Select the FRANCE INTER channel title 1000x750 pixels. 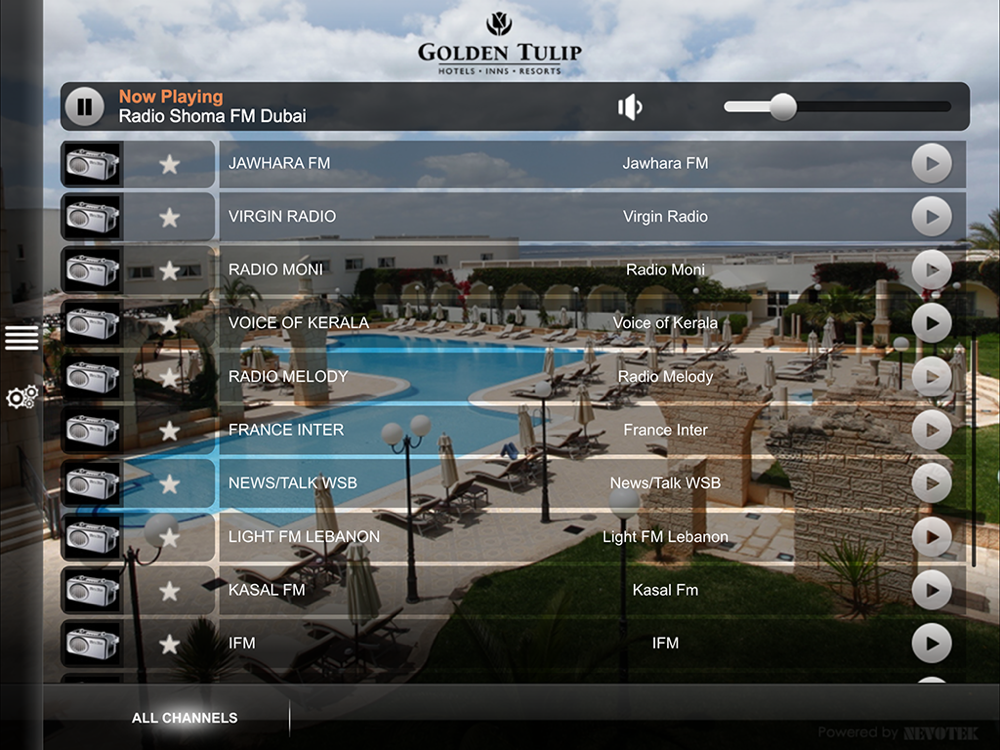286,430
